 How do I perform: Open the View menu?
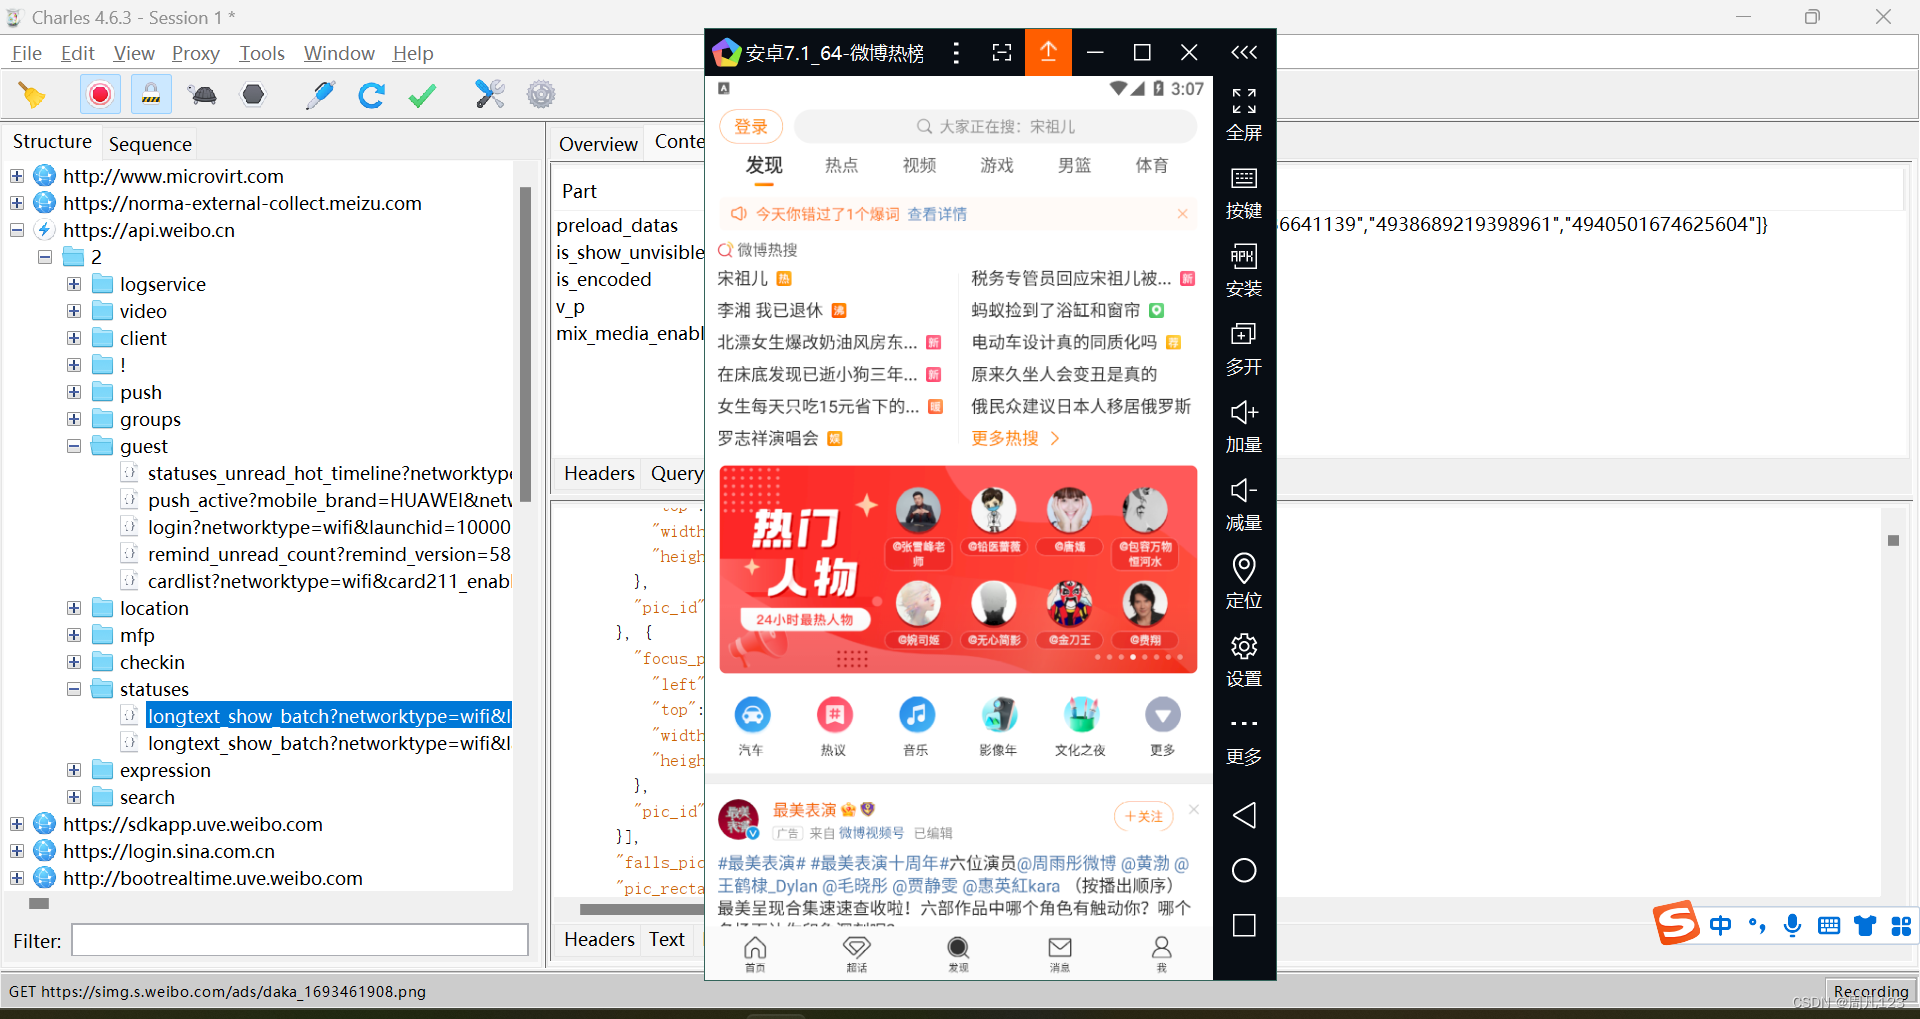(x=134, y=53)
